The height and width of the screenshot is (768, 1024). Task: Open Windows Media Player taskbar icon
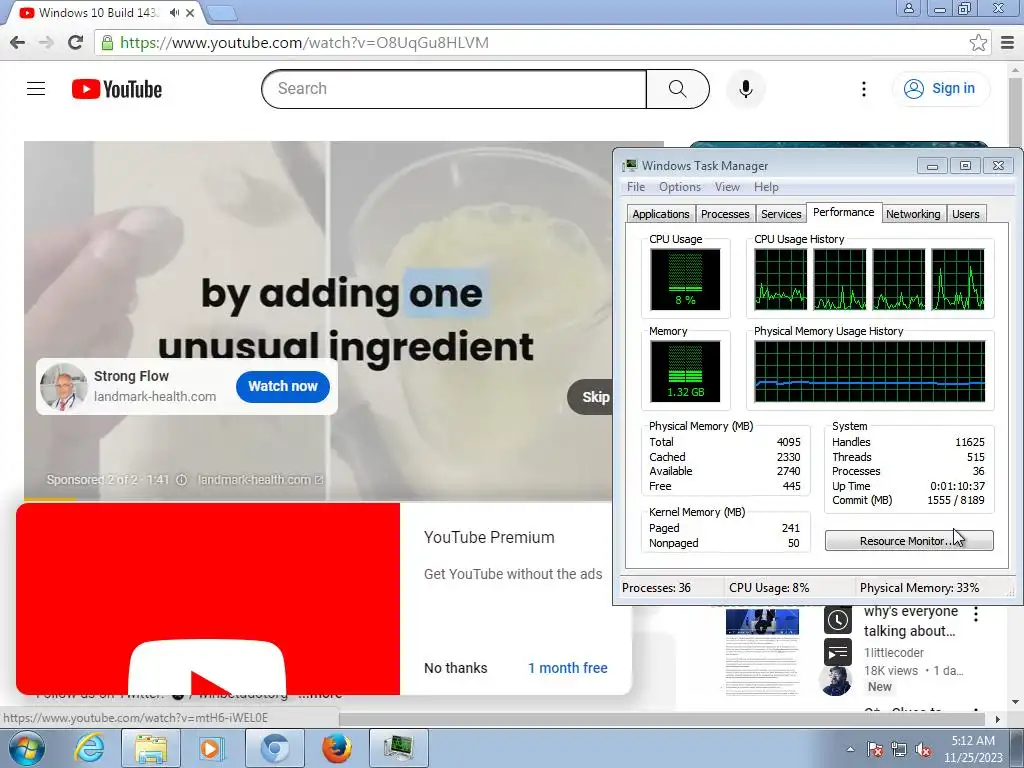pyautogui.click(x=210, y=748)
